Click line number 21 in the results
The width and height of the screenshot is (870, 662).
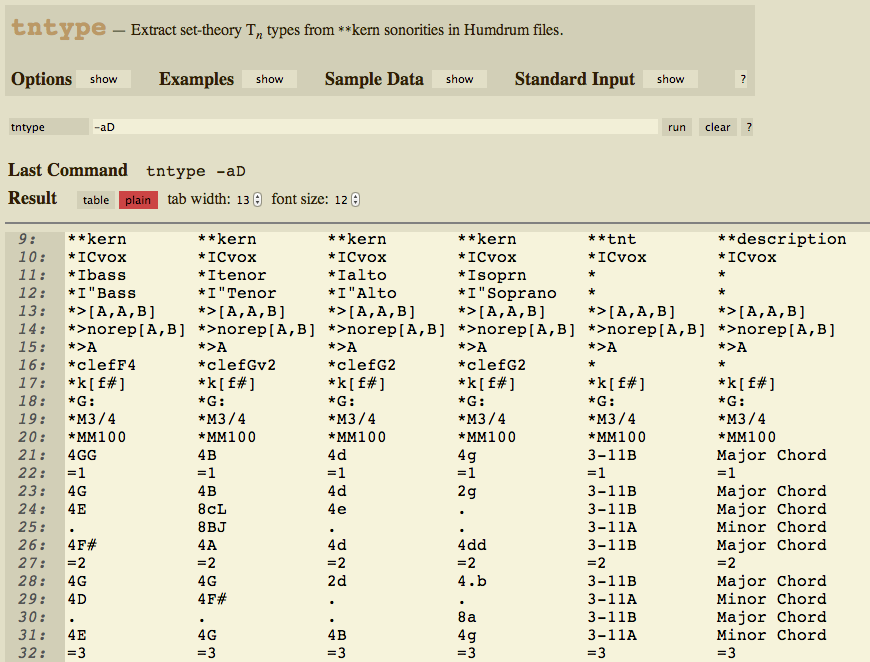click(27, 455)
